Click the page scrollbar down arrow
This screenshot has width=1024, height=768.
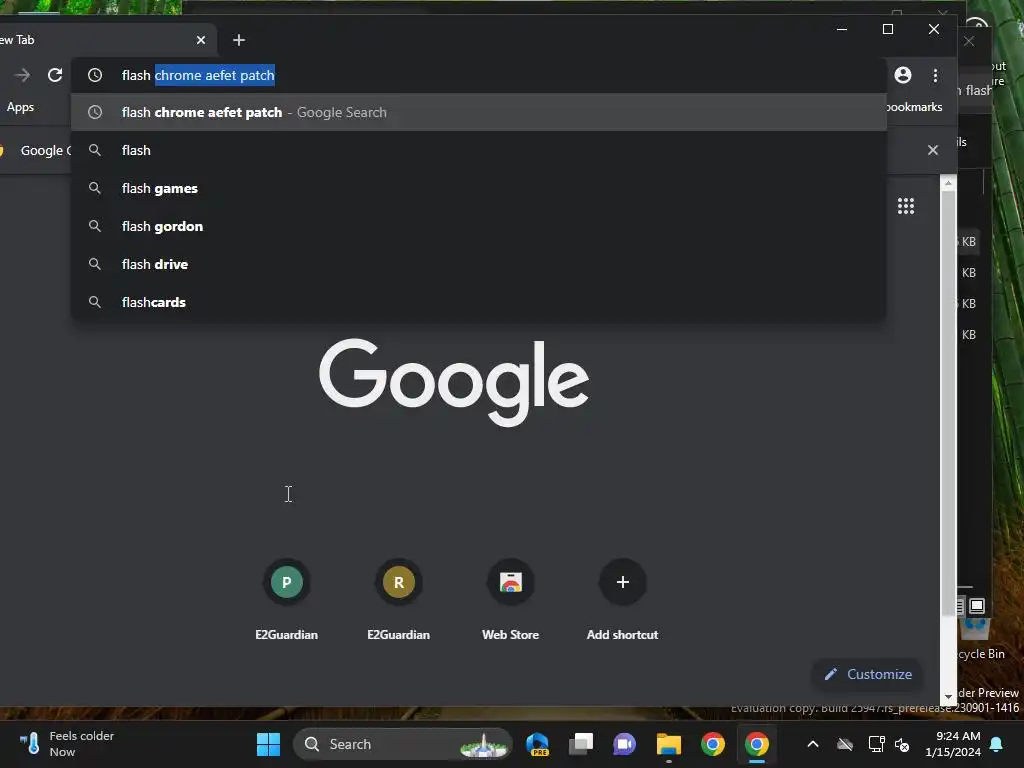pos(948,697)
